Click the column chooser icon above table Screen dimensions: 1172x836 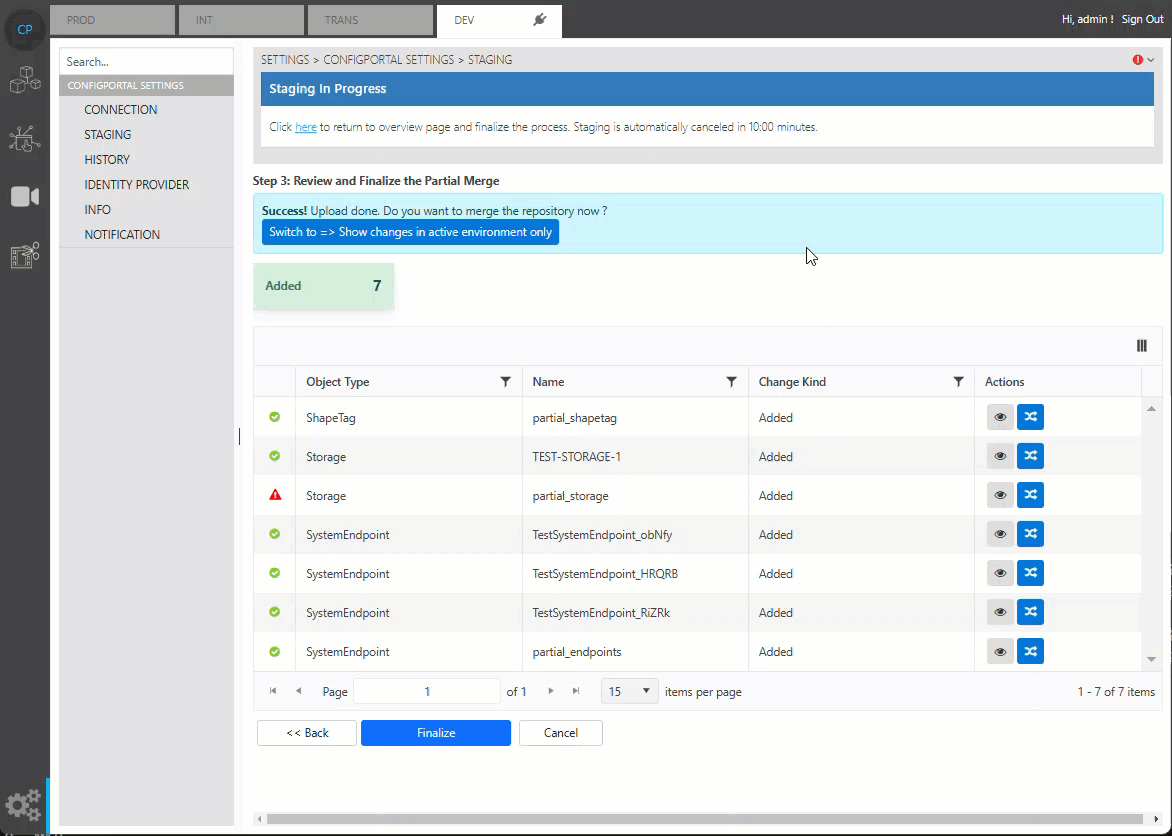1142,346
